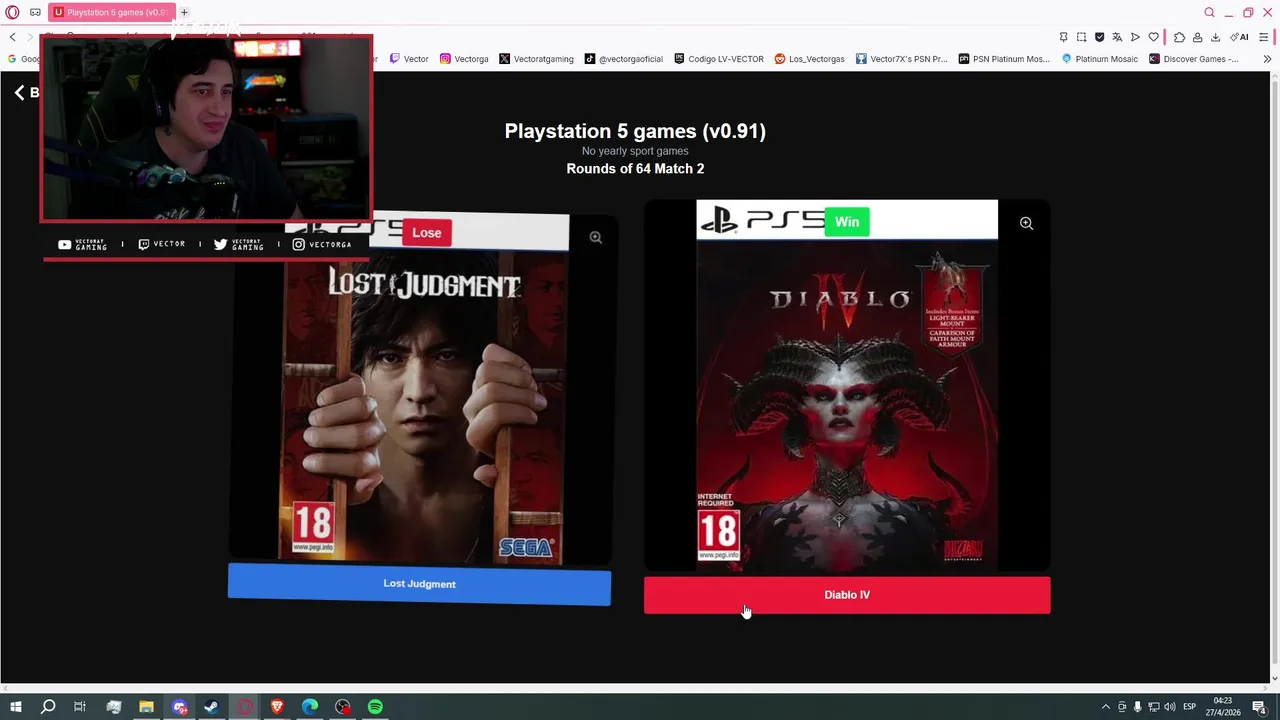This screenshot has width=1280, height=720.
Task: Click Playstation 5 games (v0.91) heading
Action: point(635,131)
